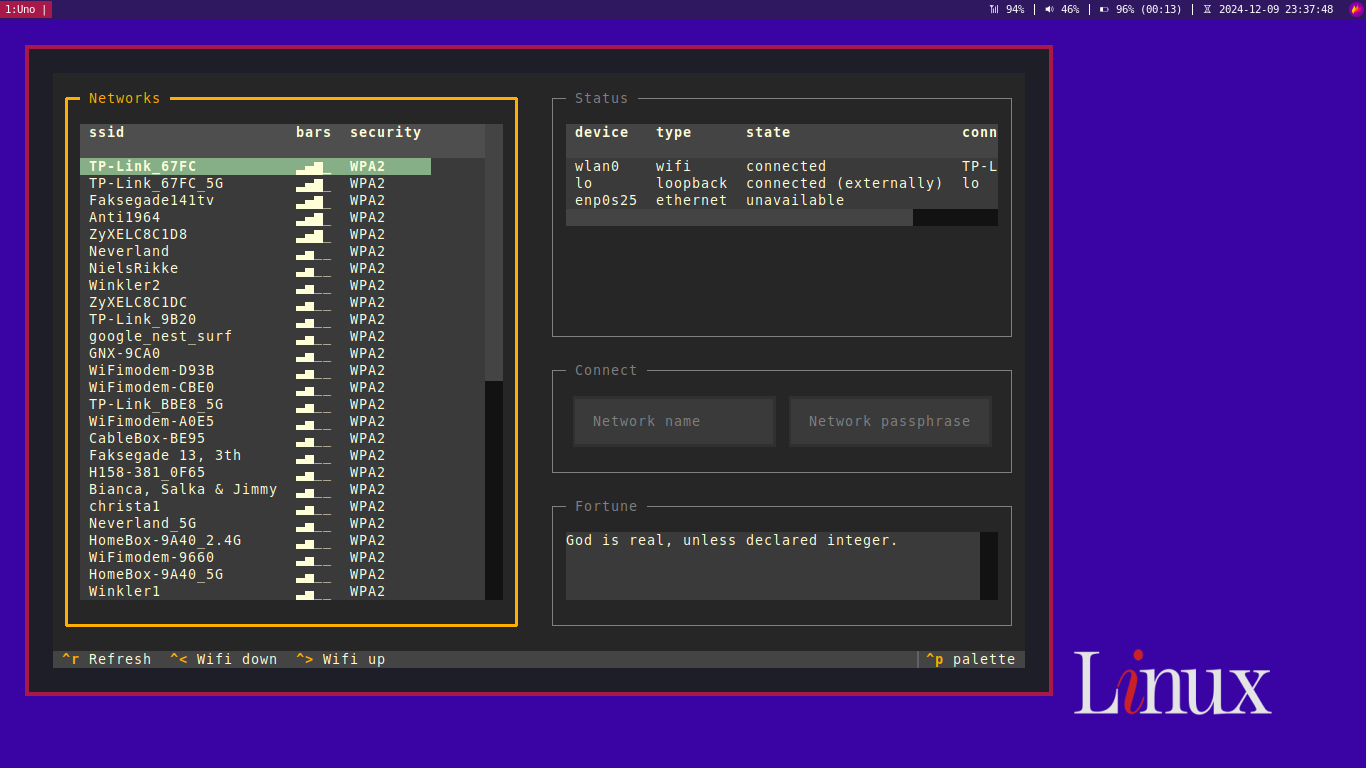Open the command palette from footer
The height and width of the screenshot is (768, 1366).
(970, 659)
